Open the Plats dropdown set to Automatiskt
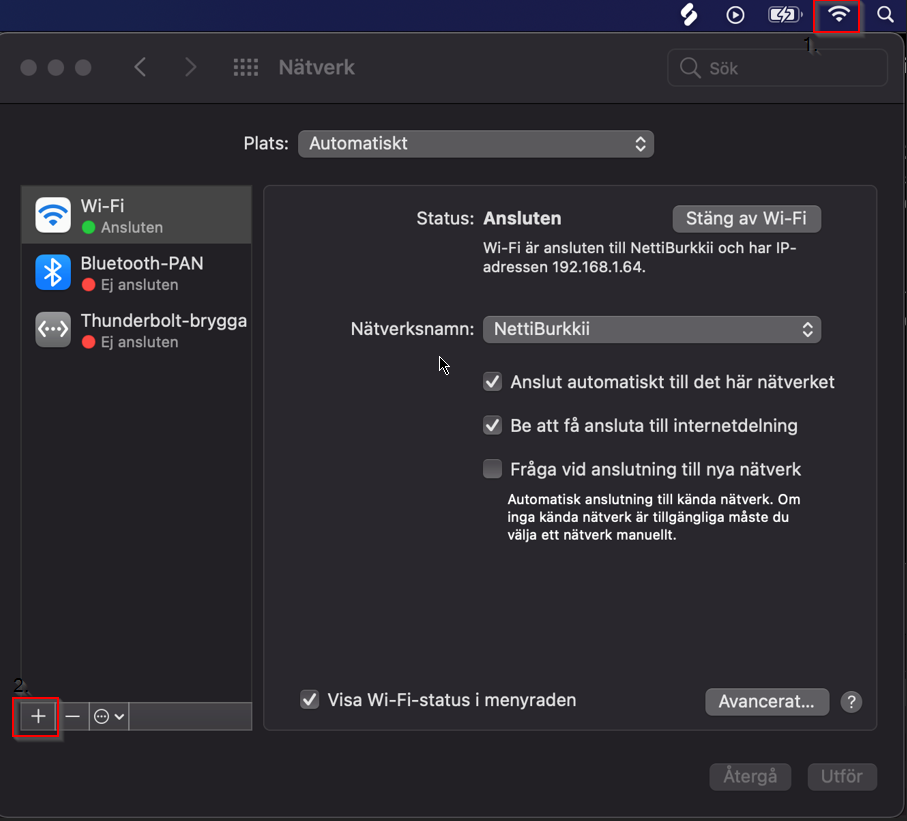 coord(475,144)
